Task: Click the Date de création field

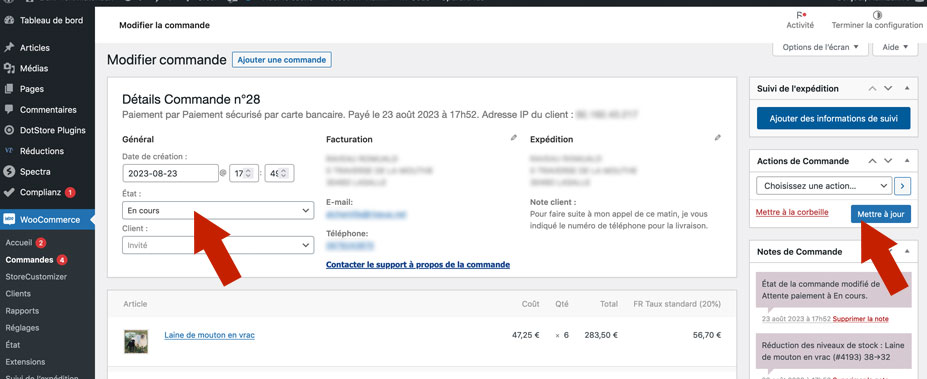Action: [x=170, y=174]
